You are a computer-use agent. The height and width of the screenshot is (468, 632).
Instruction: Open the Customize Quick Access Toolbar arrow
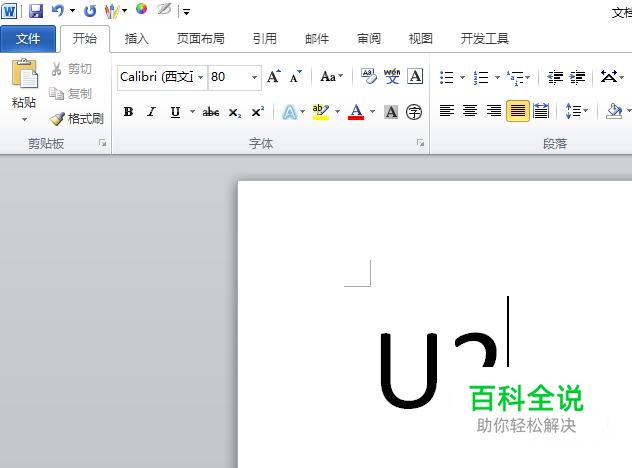186,12
